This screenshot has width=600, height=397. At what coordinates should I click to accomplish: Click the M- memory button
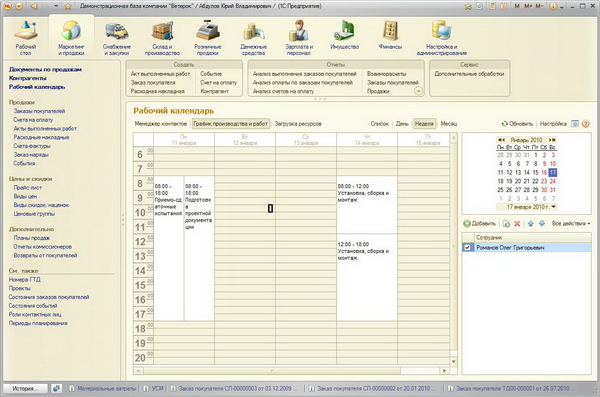tap(539, 6)
